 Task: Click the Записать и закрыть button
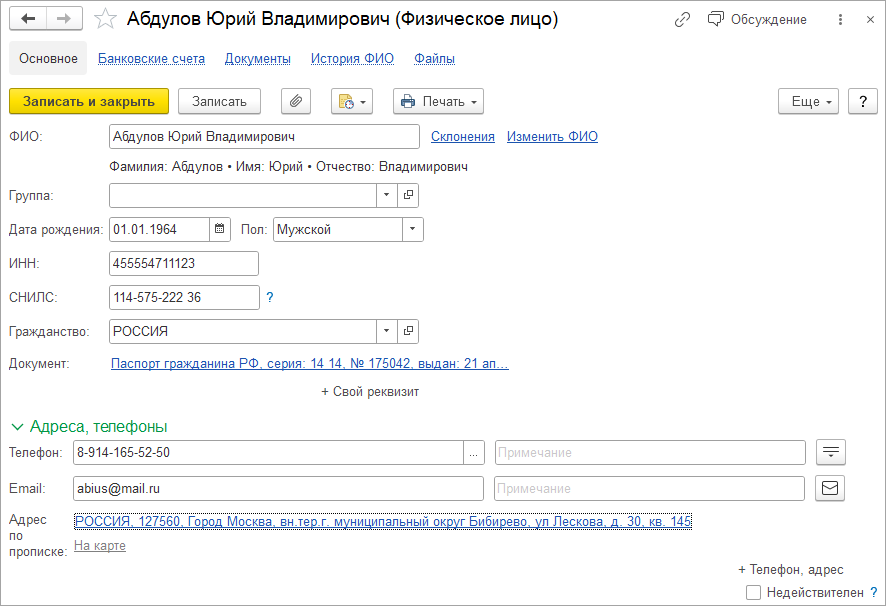88,101
